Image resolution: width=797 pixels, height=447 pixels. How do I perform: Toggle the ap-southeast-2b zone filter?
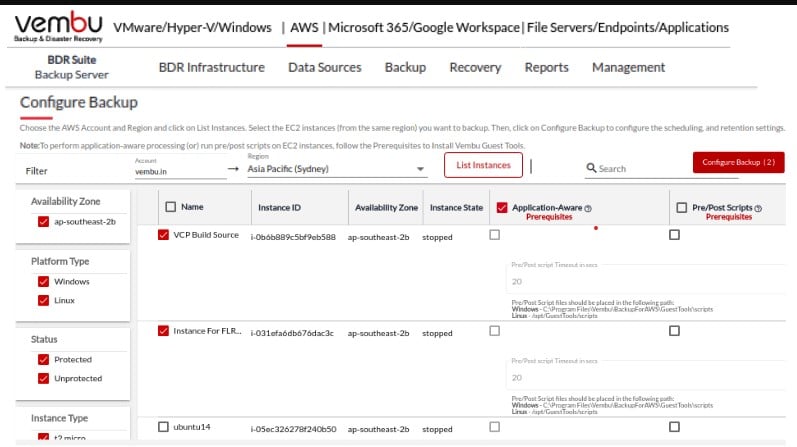point(43,222)
